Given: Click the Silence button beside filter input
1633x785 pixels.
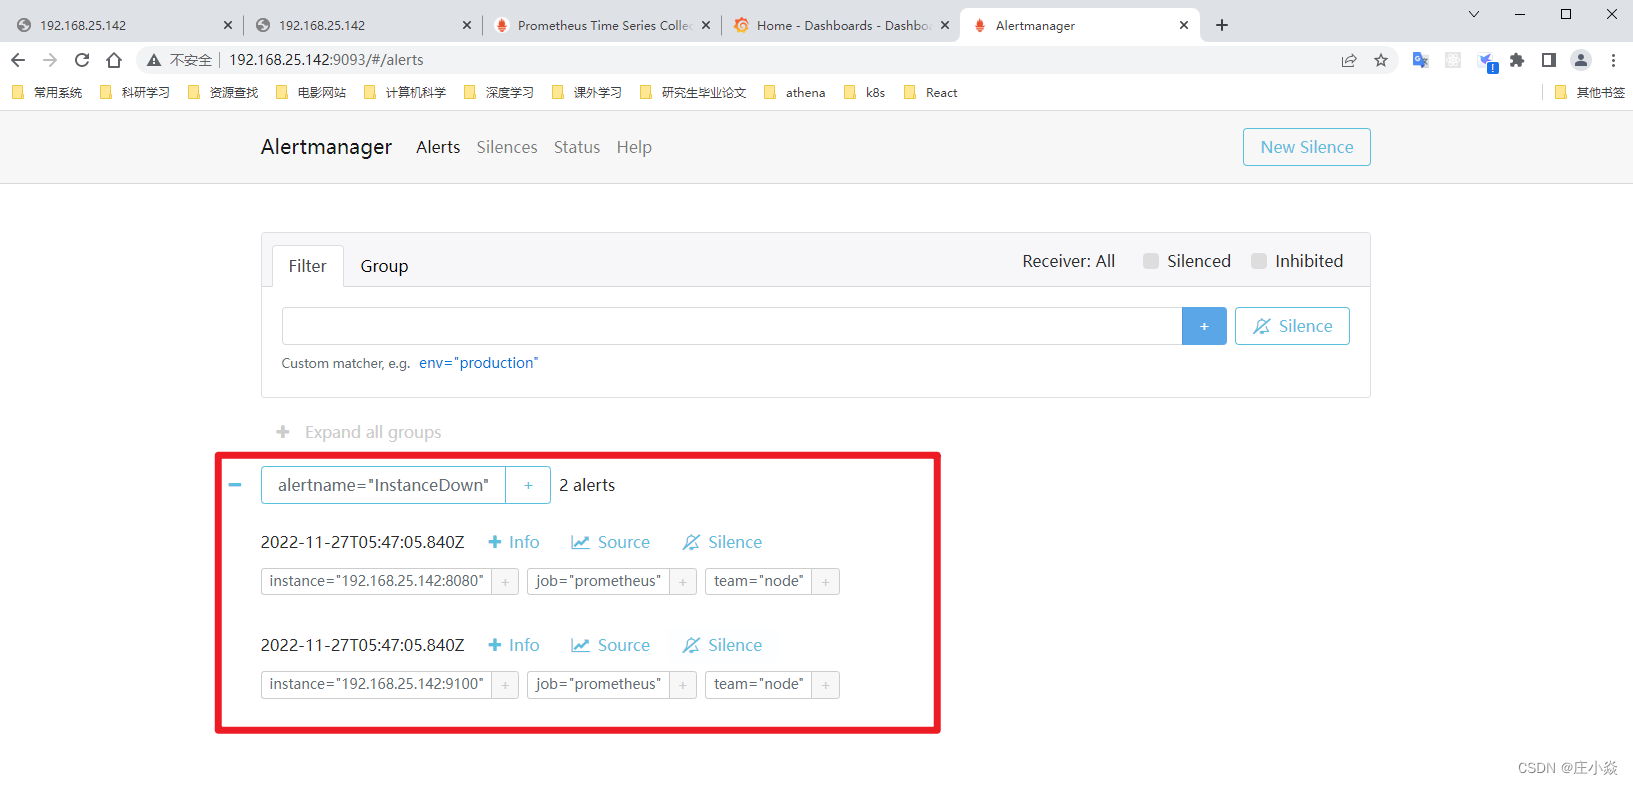Looking at the screenshot, I should point(1292,326).
